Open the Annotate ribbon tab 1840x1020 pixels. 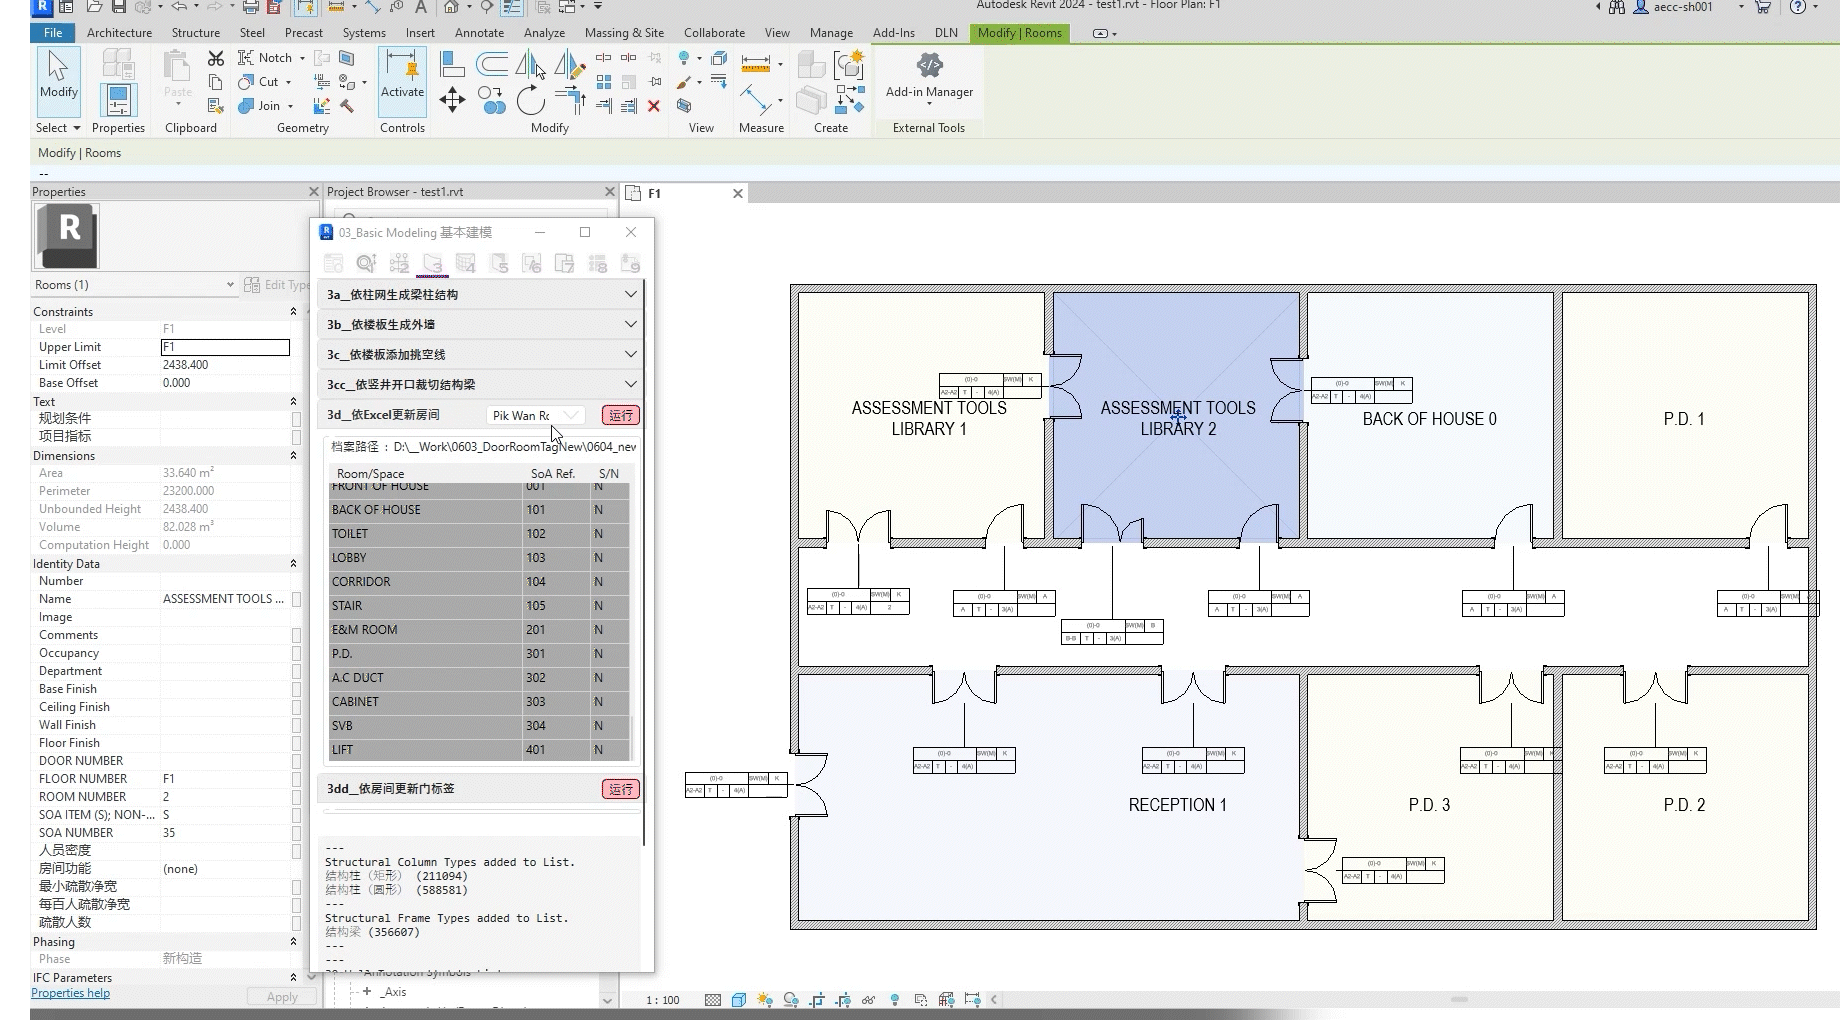pos(479,33)
